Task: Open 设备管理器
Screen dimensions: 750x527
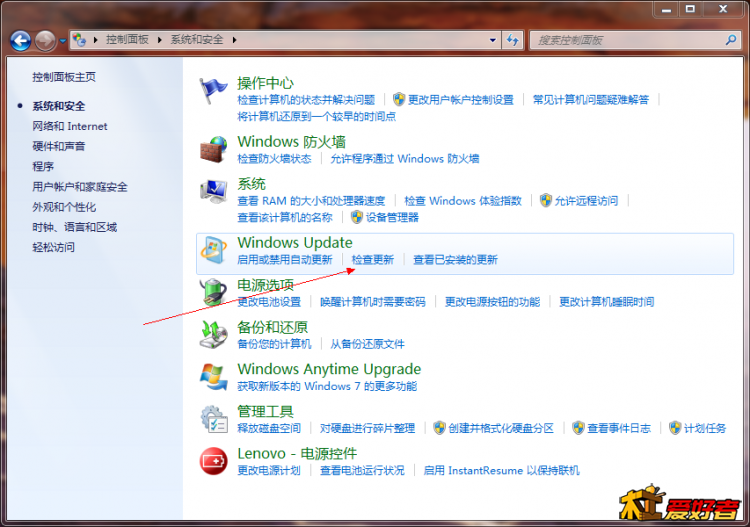Action: [x=392, y=217]
